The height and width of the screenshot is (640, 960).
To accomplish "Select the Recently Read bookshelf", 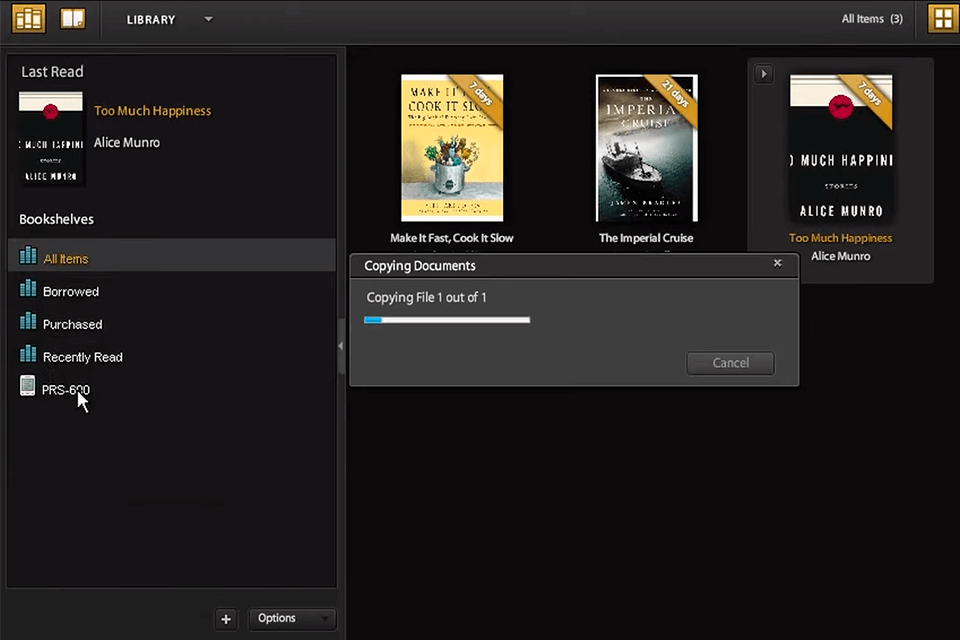I will 171,356.
